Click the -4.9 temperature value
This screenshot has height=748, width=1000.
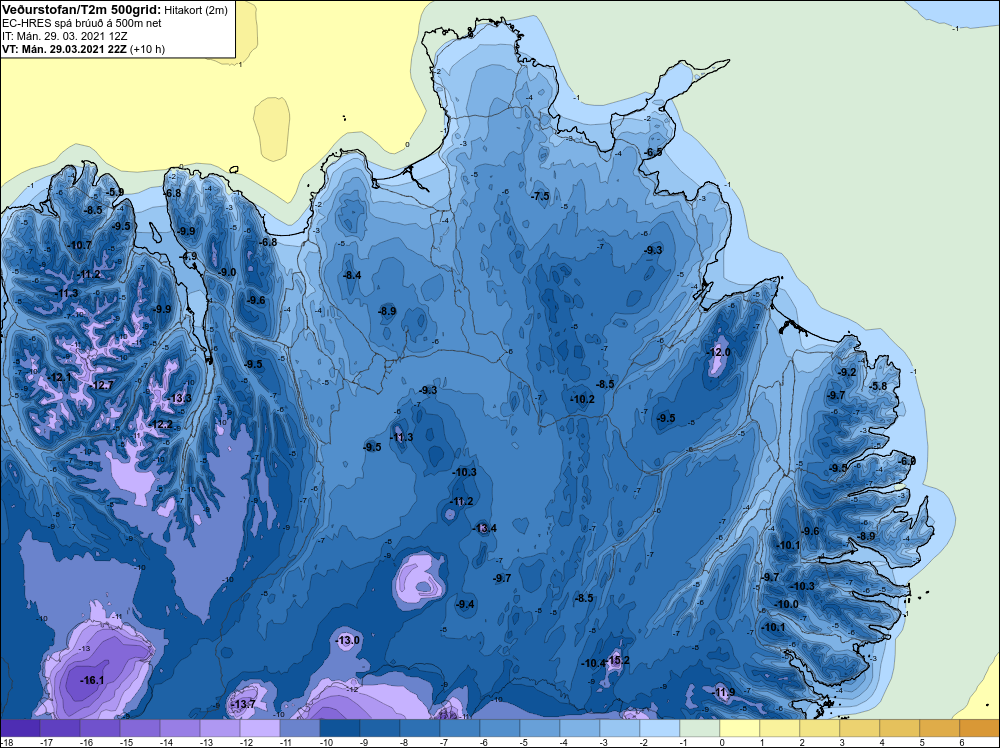(188, 256)
